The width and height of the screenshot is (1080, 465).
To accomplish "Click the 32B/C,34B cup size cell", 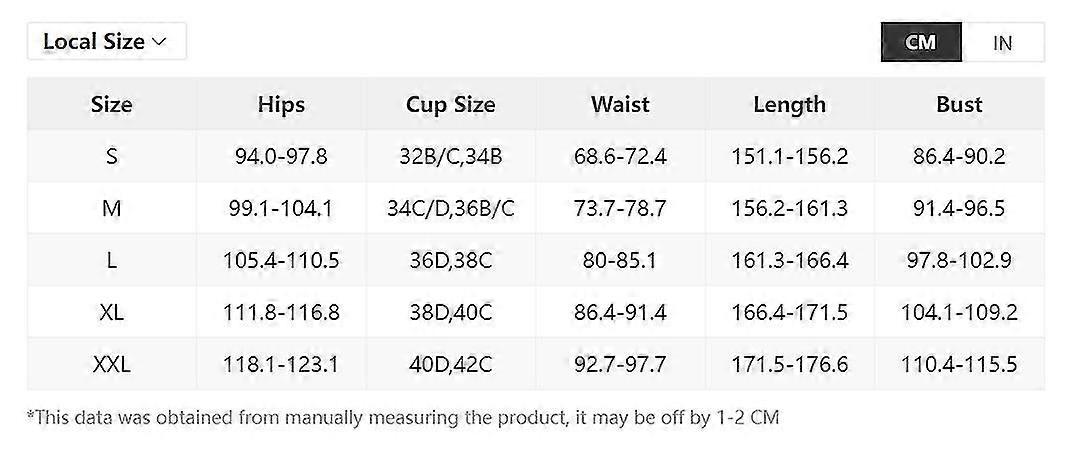I will pyautogui.click(x=450, y=156).
